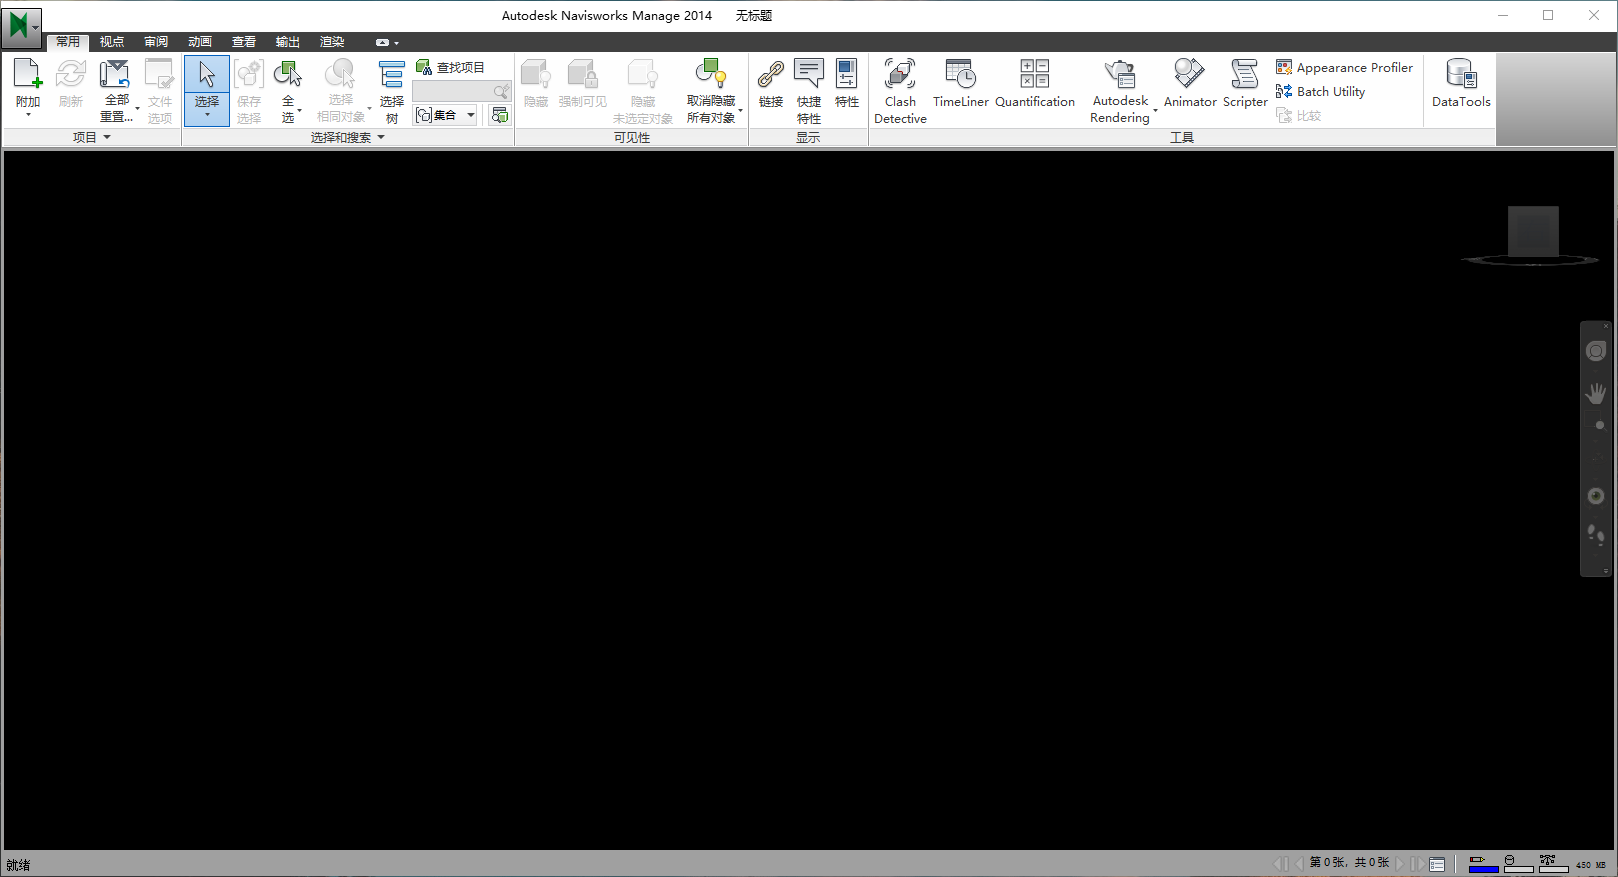Open the Clash Detective tool
The width and height of the screenshot is (1618, 877).
click(x=900, y=91)
